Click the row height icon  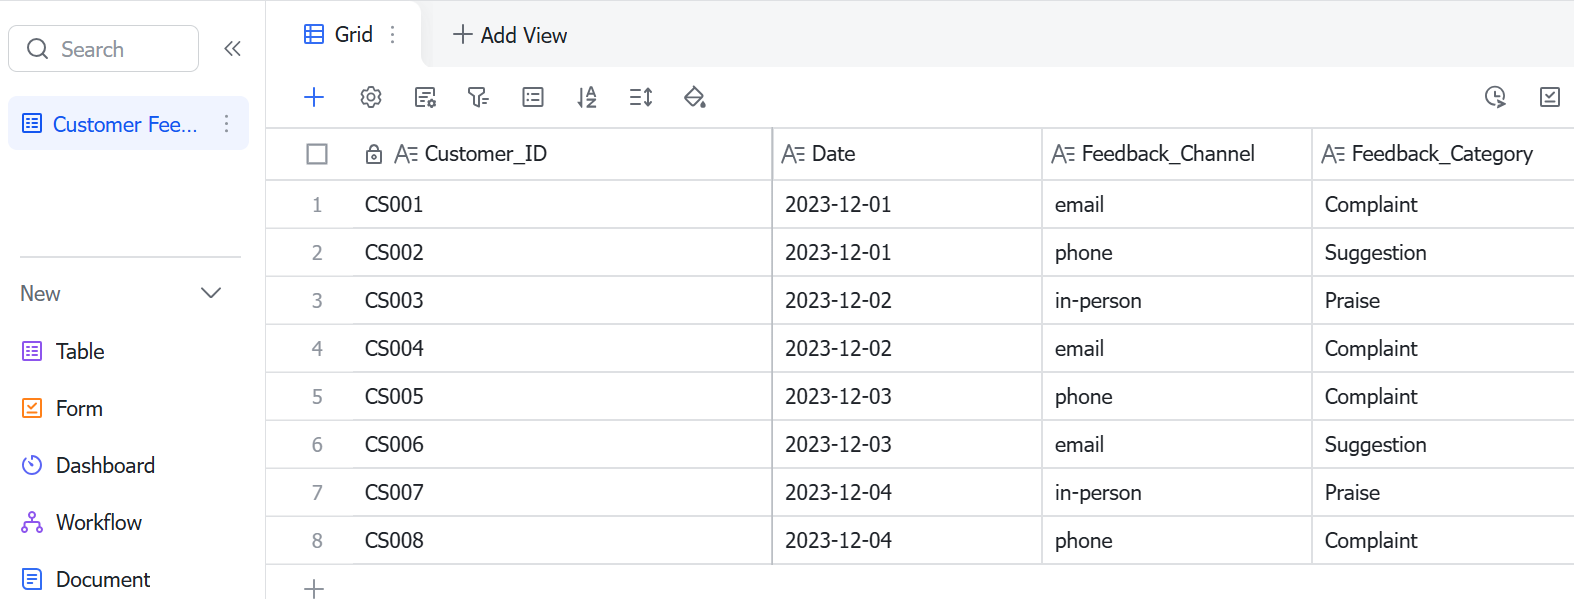tap(641, 97)
